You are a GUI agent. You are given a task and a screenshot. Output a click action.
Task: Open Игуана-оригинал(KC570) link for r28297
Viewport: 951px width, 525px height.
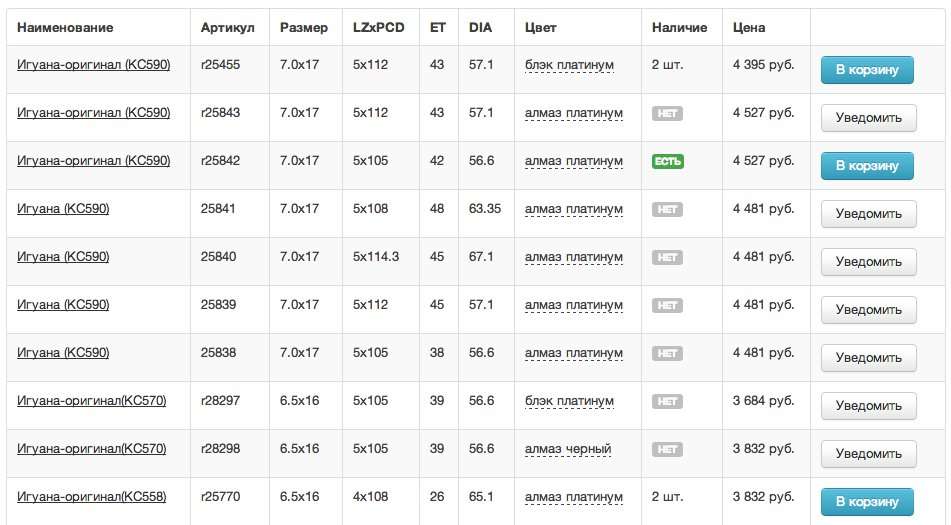(92, 401)
